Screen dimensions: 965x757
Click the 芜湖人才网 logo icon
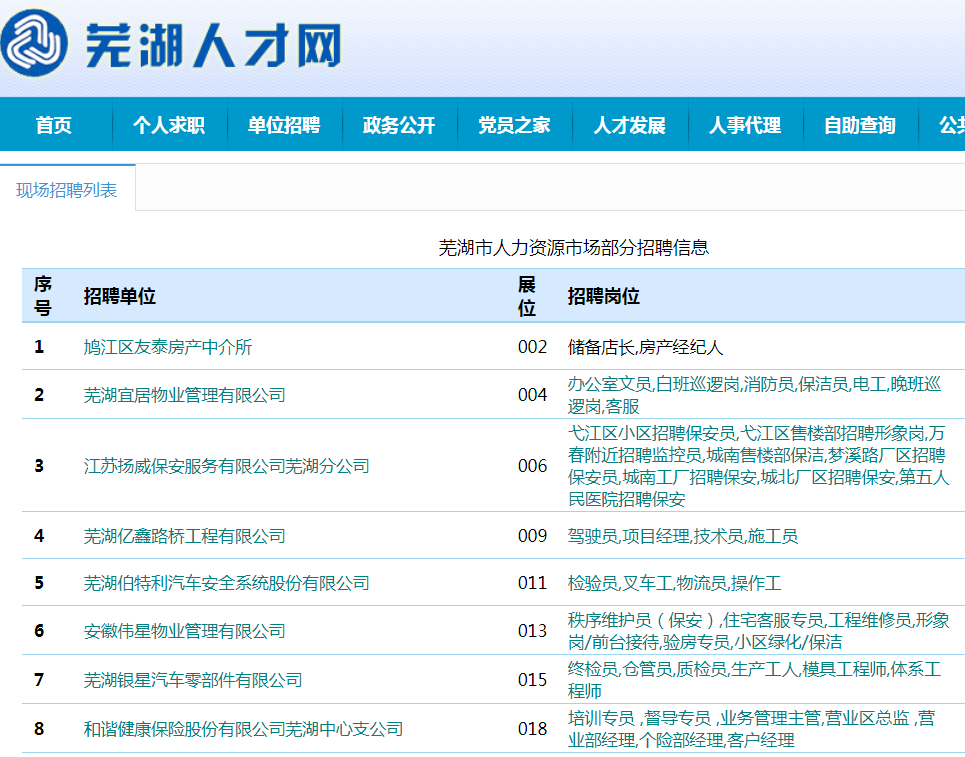click(x=35, y=44)
